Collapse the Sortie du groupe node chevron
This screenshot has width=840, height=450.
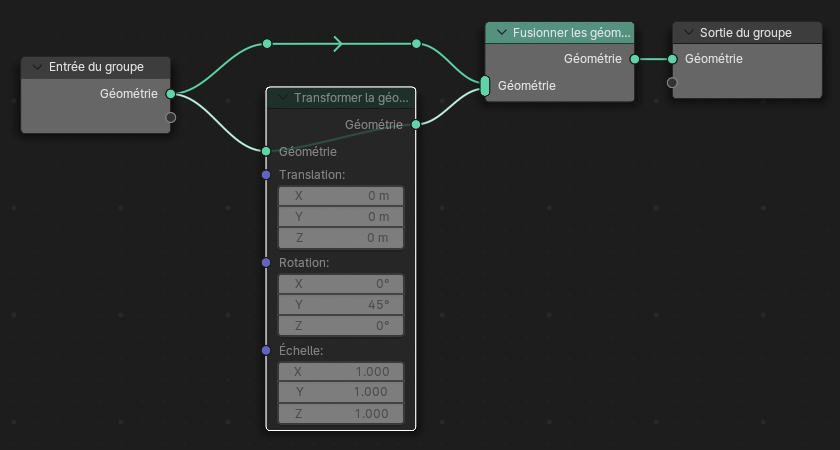tap(689, 33)
